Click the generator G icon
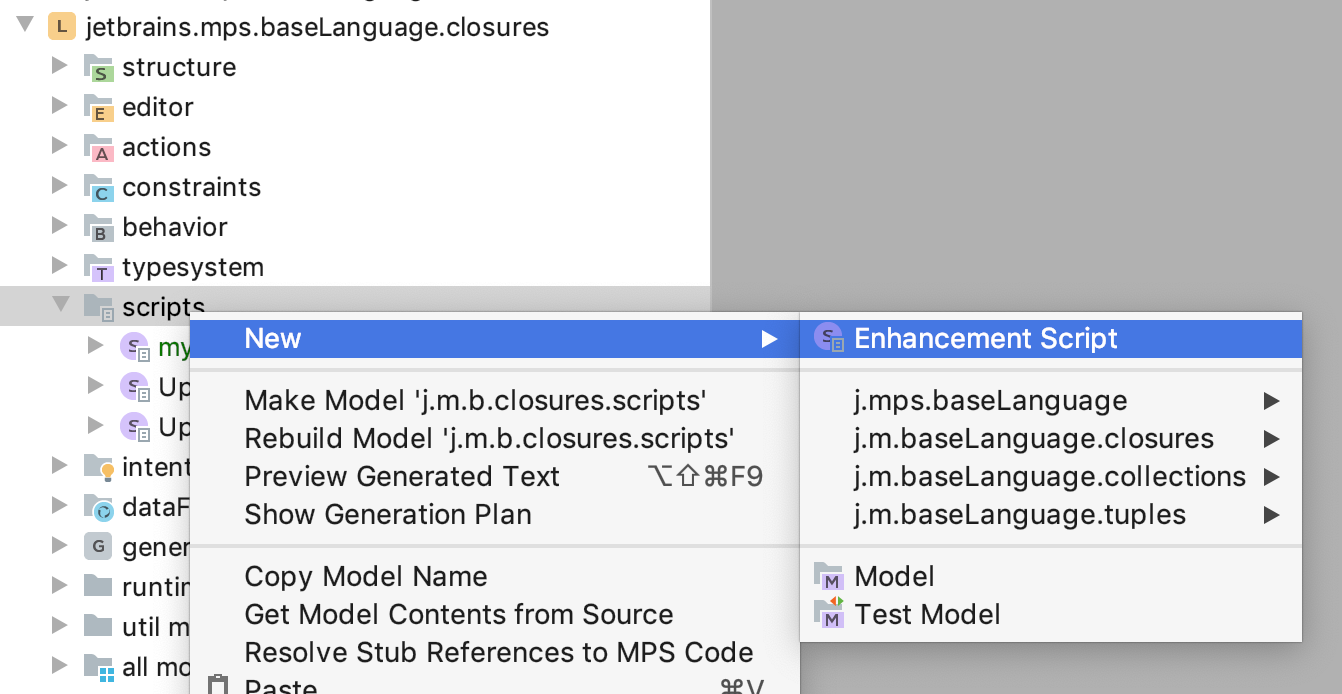The width and height of the screenshot is (1342, 694). click(x=101, y=547)
